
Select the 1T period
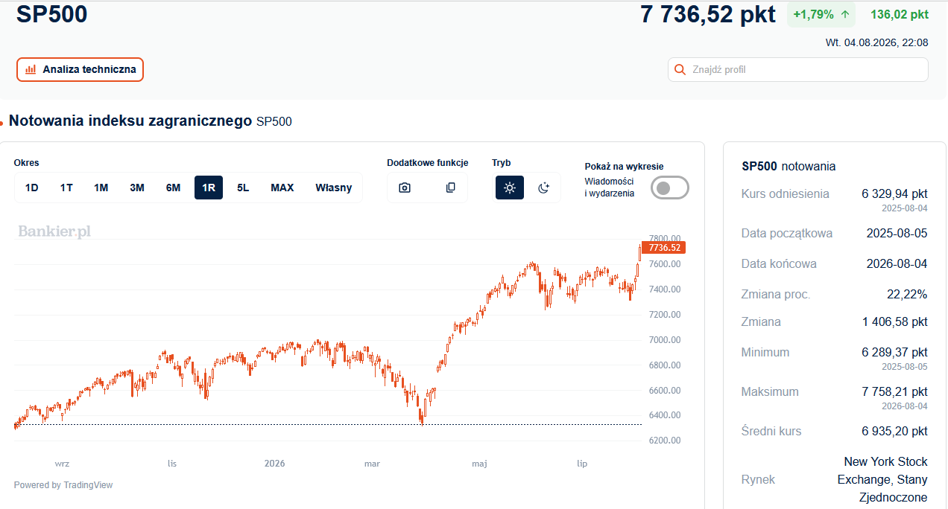(x=67, y=188)
